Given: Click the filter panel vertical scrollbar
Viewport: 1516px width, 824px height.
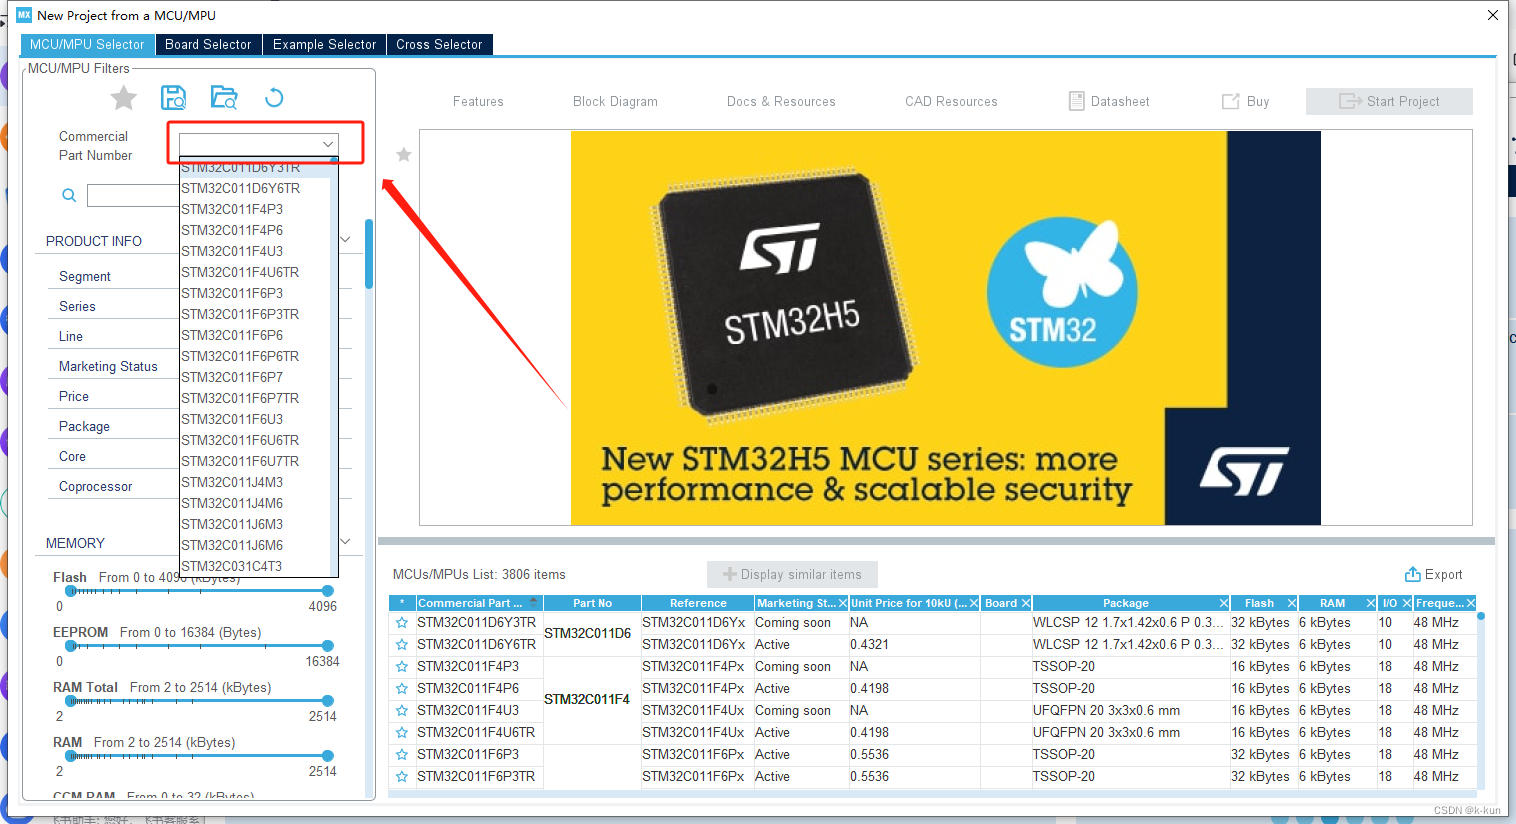Looking at the screenshot, I should click(x=369, y=254).
